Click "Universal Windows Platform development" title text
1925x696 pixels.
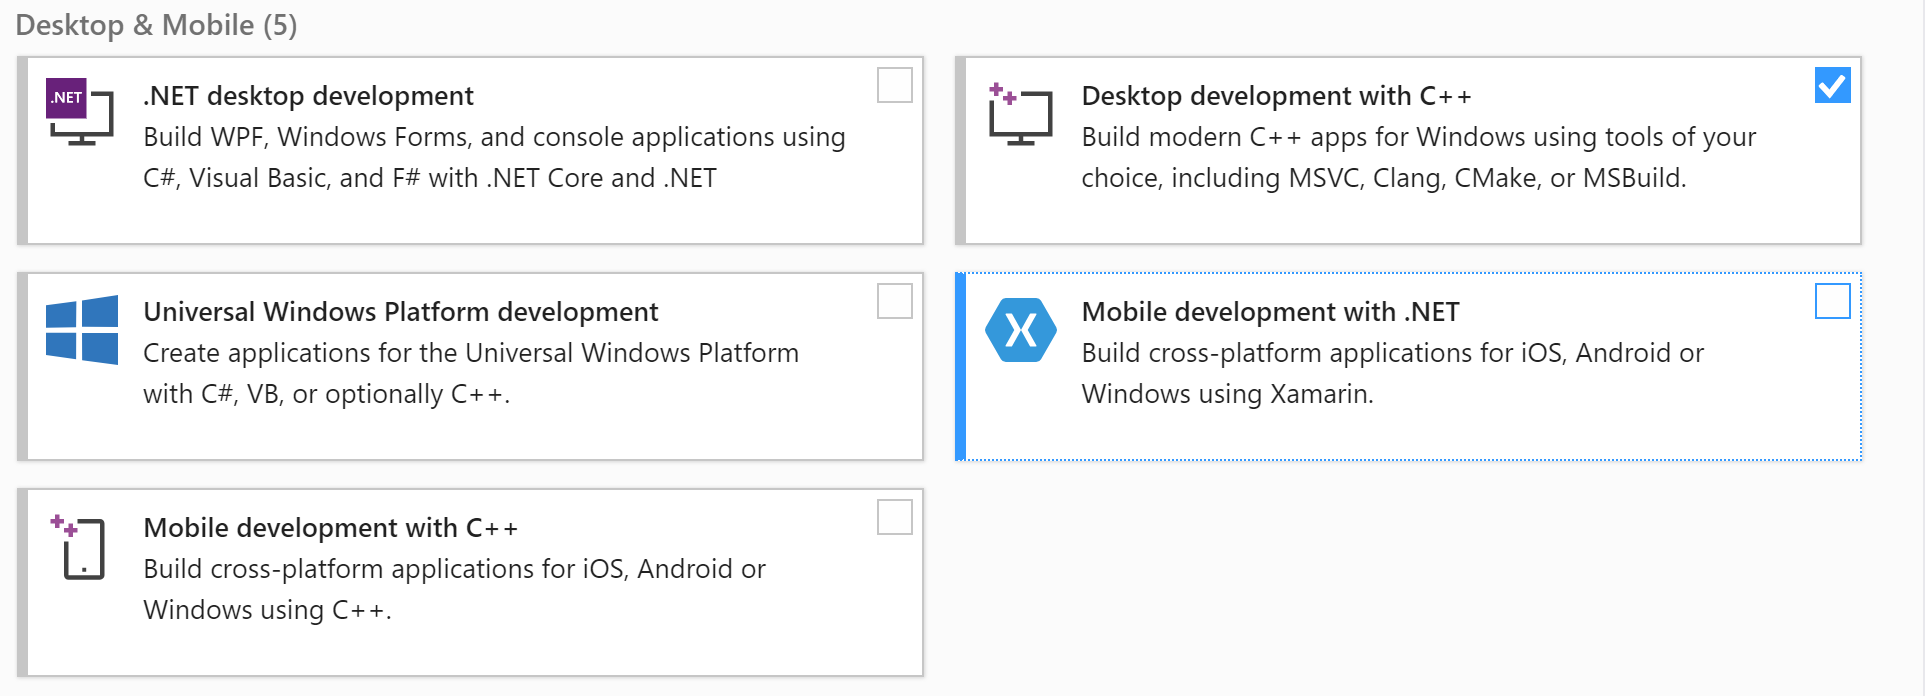(400, 312)
